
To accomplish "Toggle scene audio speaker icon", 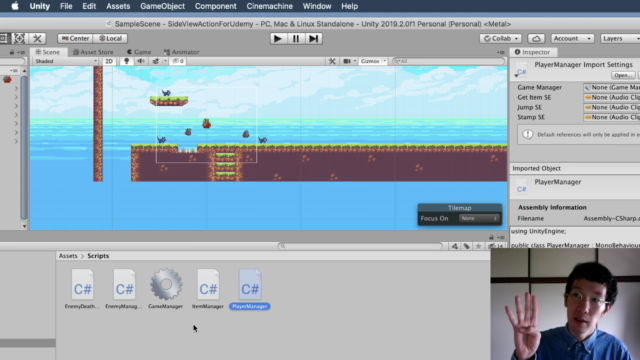I will tap(140, 61).
